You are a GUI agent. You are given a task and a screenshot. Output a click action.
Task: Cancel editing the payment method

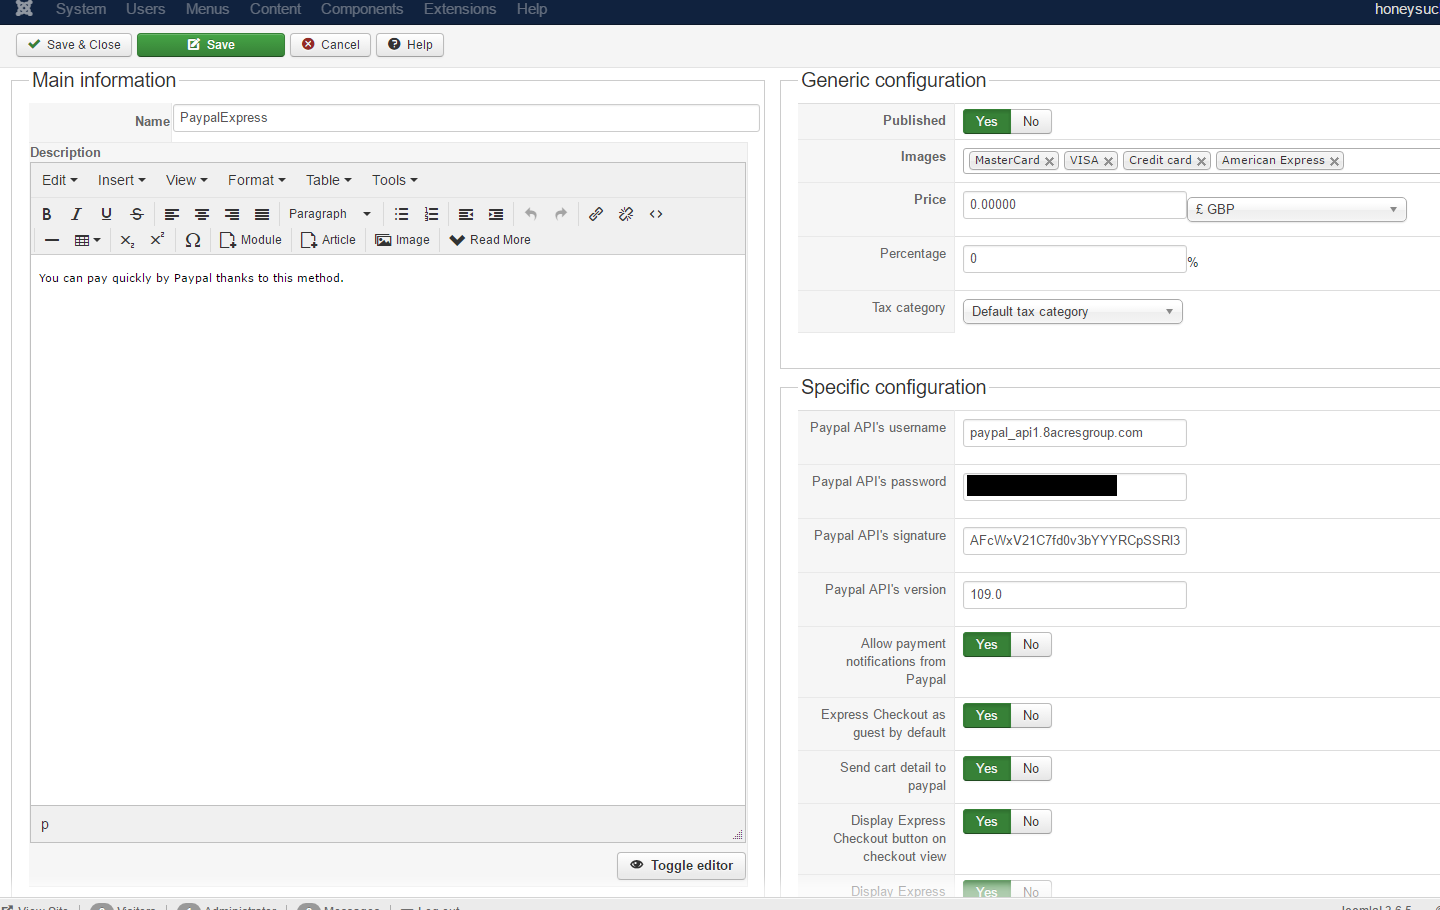click(x=331, y=45)
